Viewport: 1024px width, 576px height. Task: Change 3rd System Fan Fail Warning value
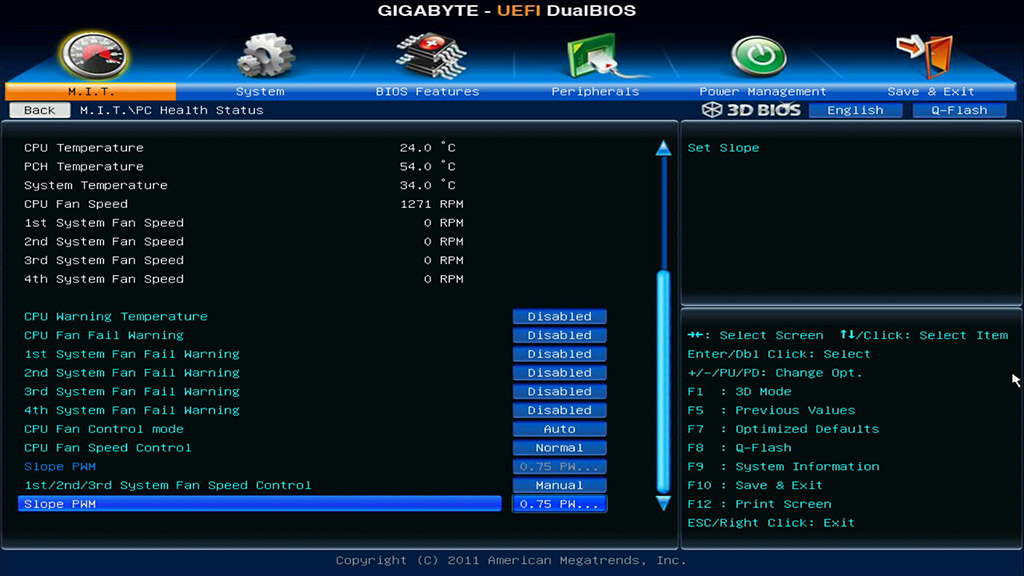tap(560, 391)
